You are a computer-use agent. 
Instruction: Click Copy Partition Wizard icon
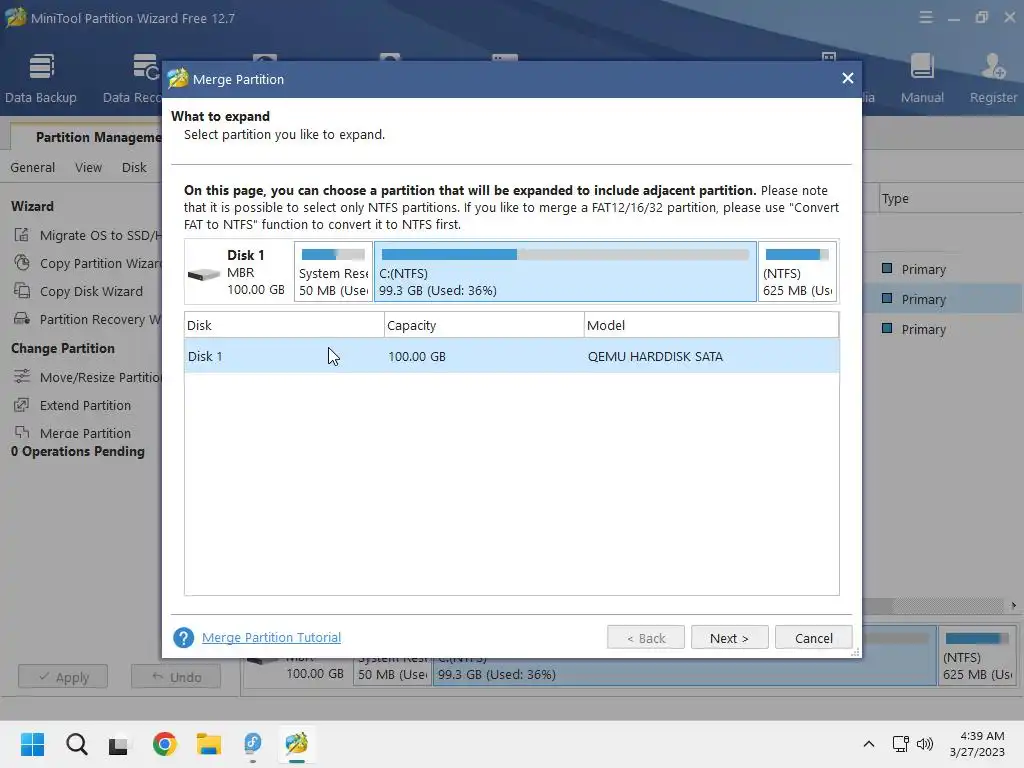pyautogui.click(x=22, y=263)
